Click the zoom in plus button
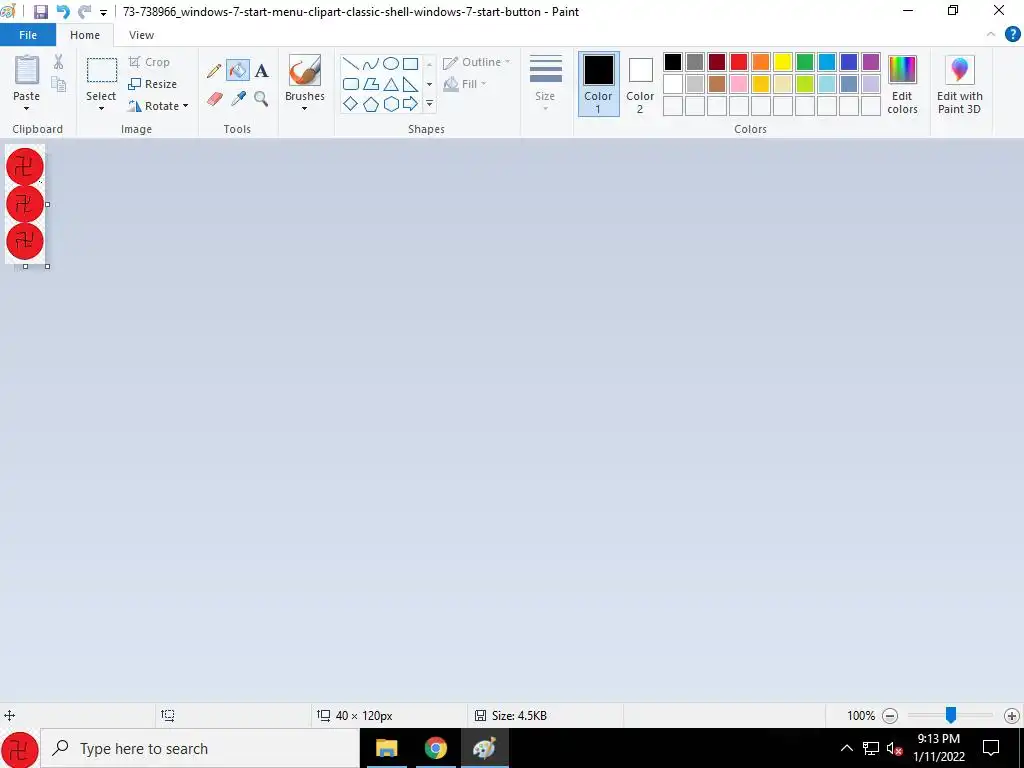Viewport: 1024px width, 768px height. click(x=1012, y=716)
